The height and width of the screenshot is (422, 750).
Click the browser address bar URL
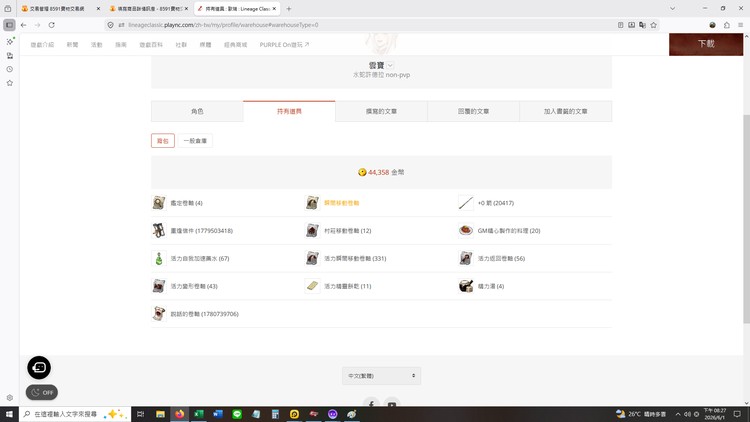pyautogui.click(x=223, y=25)
